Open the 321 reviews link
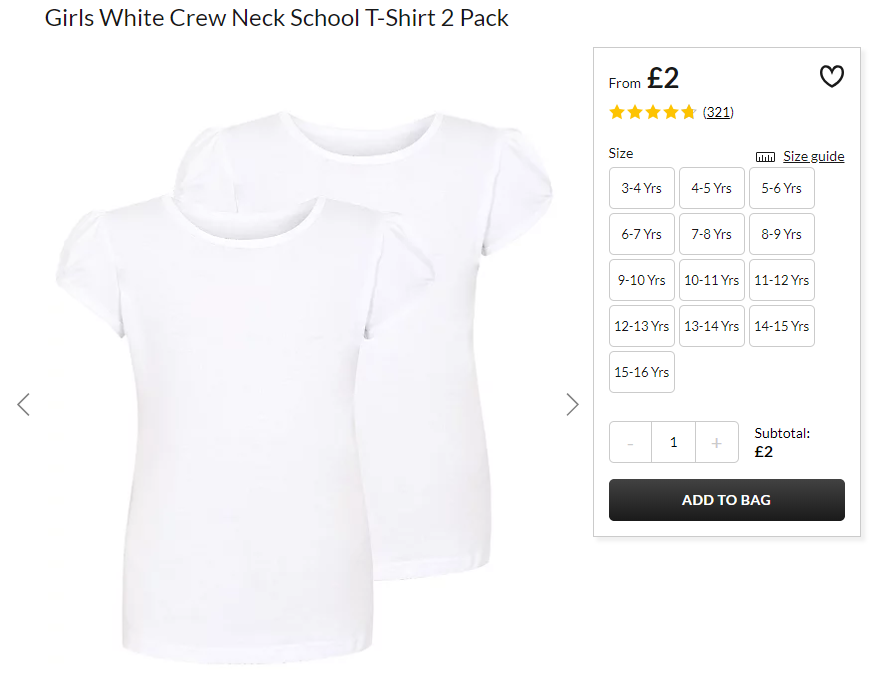894x680 pixels. click(x=718, y=112)
